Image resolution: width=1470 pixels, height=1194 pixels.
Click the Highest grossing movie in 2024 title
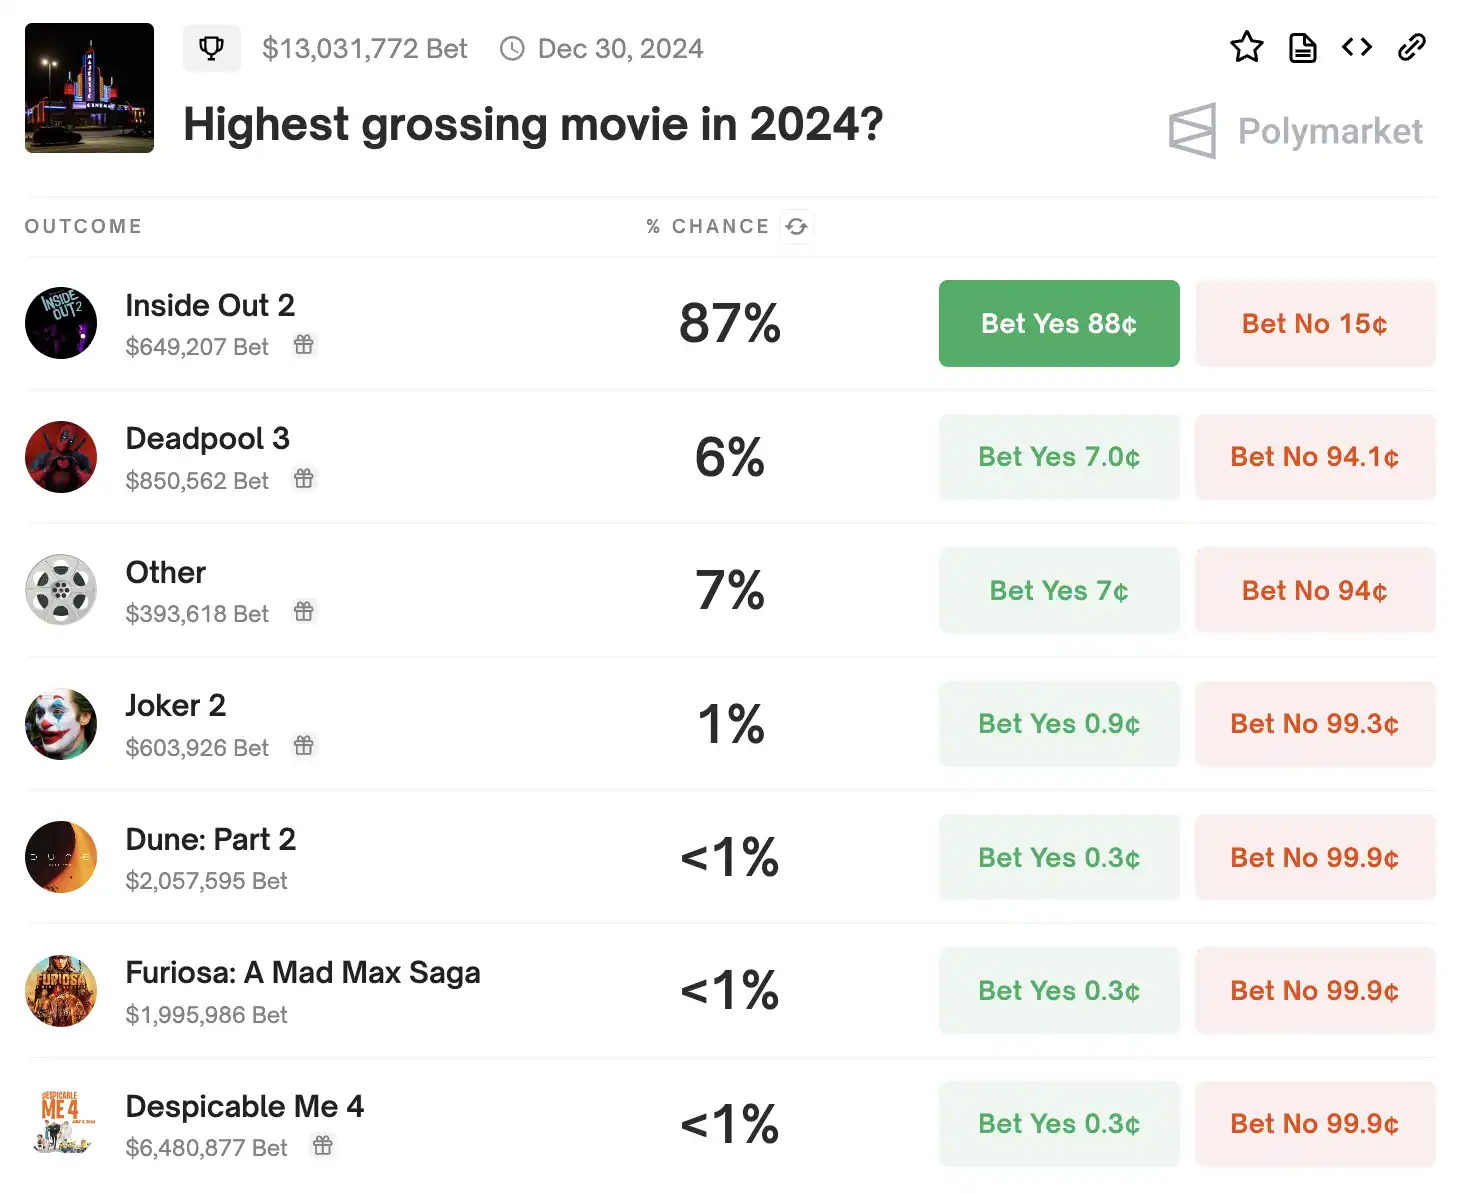coord(533,125)
